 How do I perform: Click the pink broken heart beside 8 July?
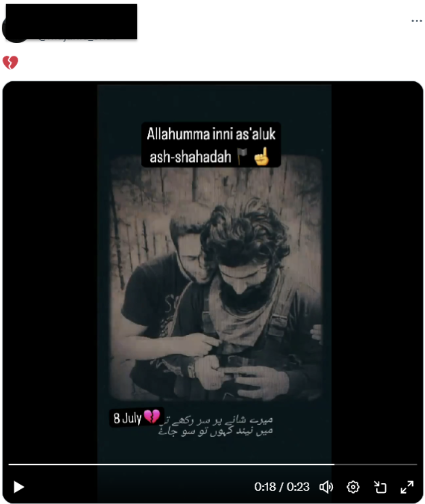pyautogui.click(x=152, y=417)
